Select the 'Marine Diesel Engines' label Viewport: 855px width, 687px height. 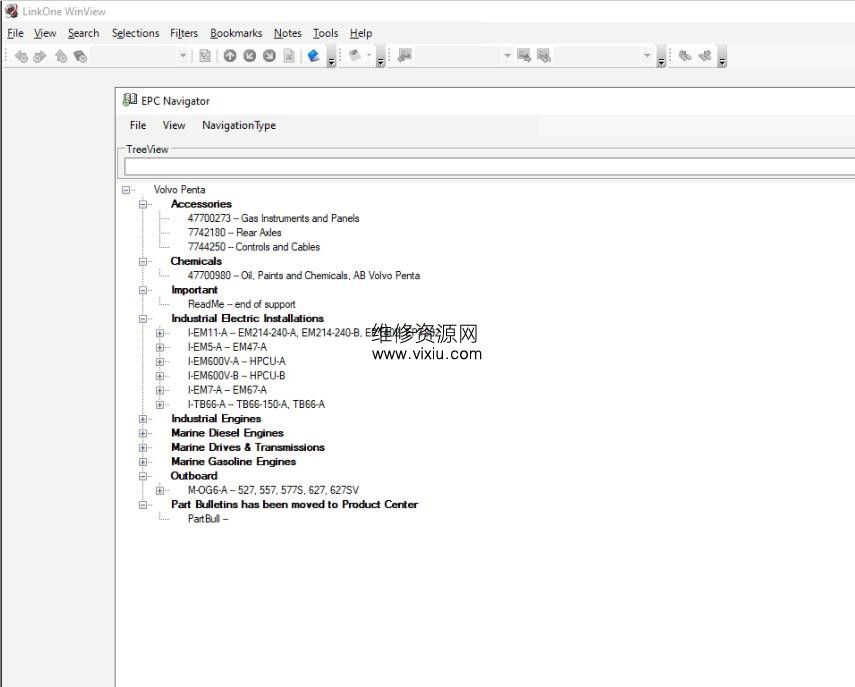click(x=227, y=433)
